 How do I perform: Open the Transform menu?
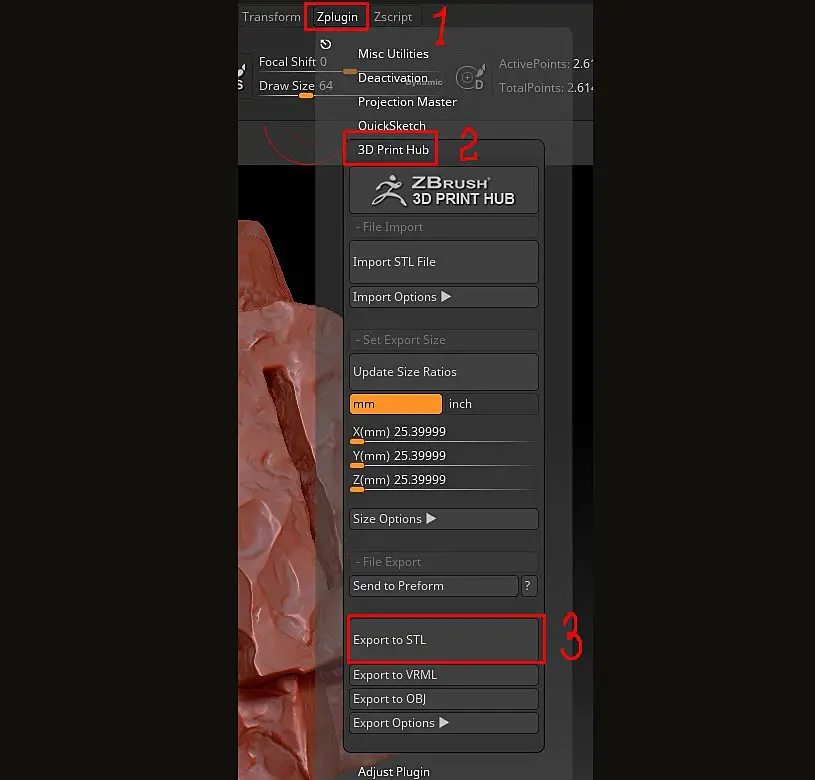point(271,17)
